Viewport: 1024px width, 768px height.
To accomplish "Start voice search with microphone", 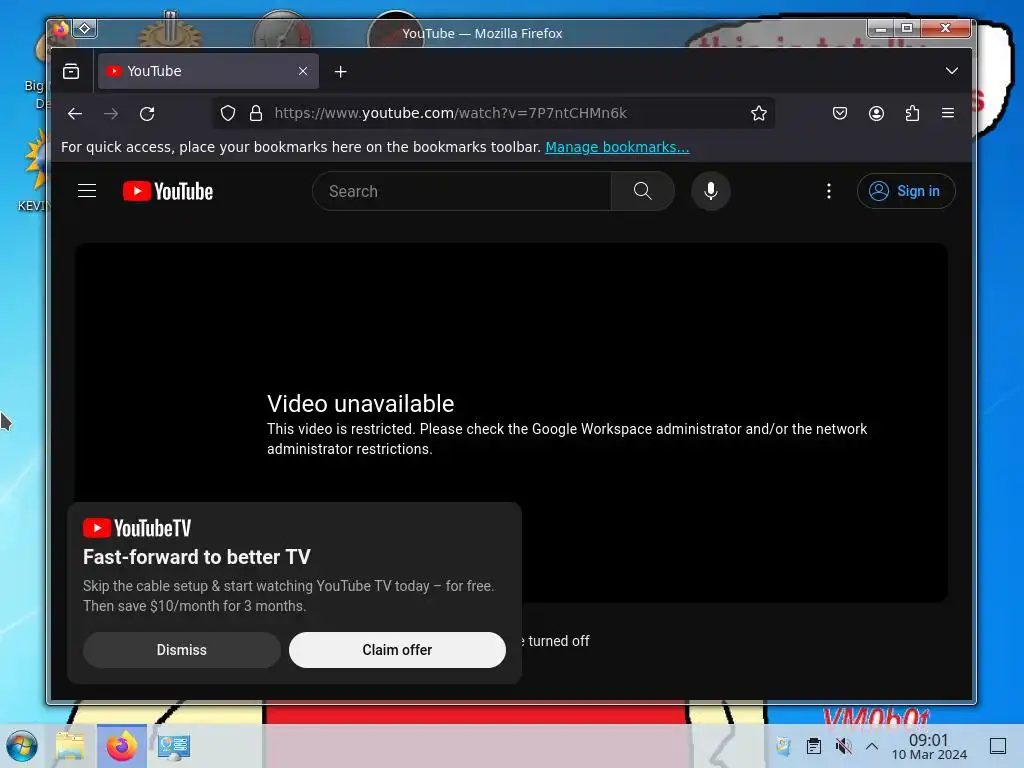I will click(x=711, y=191).
